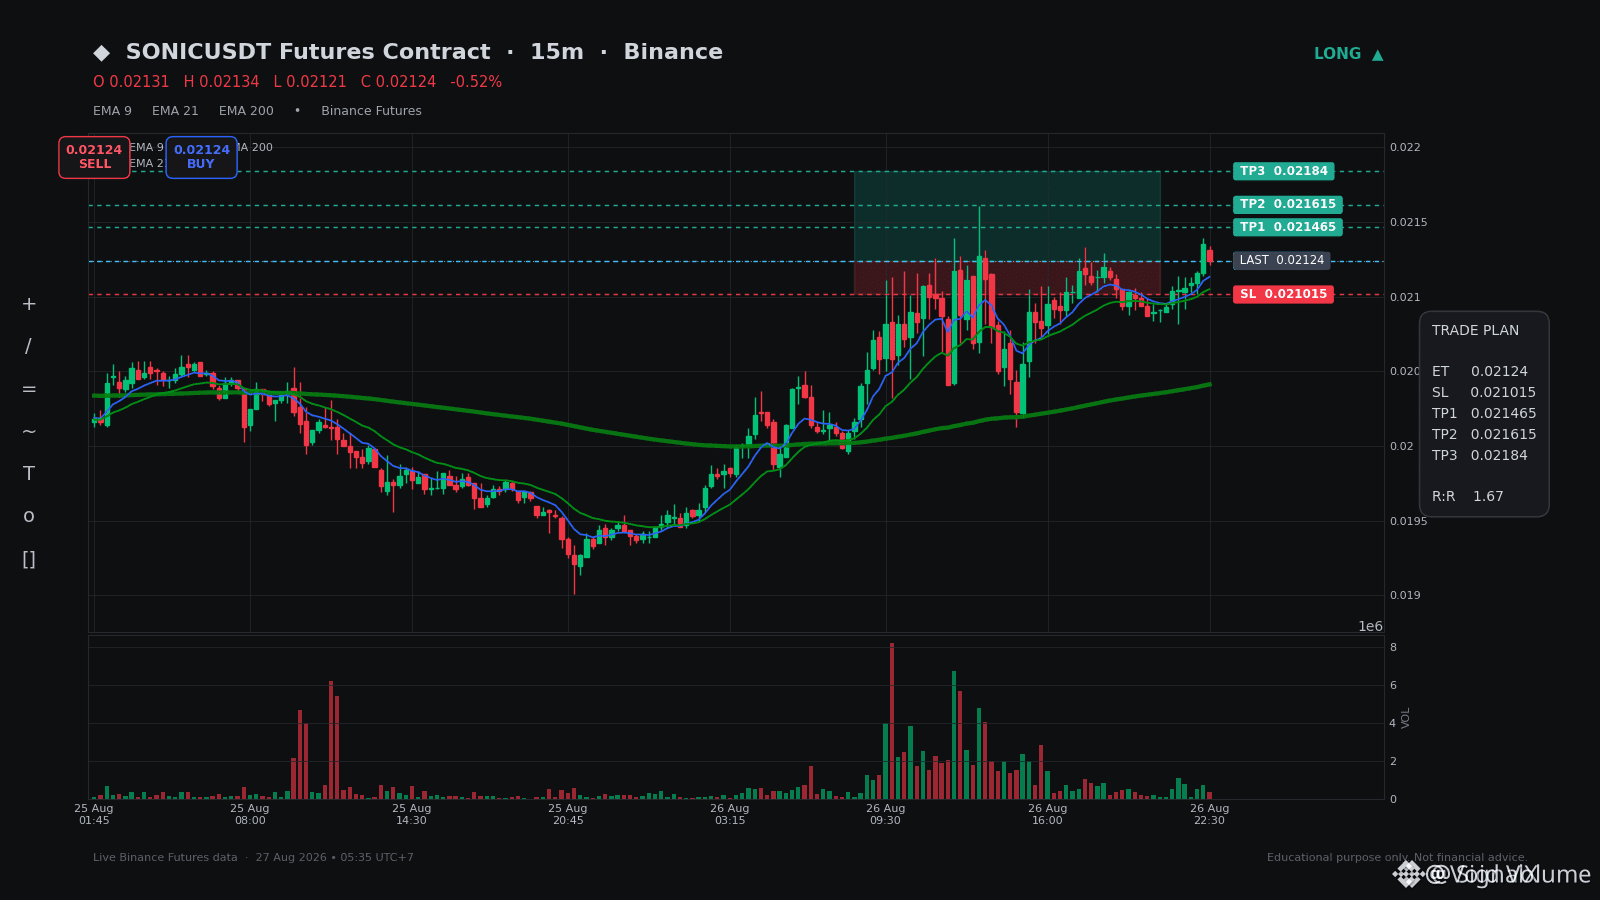The height and width of the screenshot is (900, 1600).
Task: Click the -0.52% change value
Action: pos(476,82)
